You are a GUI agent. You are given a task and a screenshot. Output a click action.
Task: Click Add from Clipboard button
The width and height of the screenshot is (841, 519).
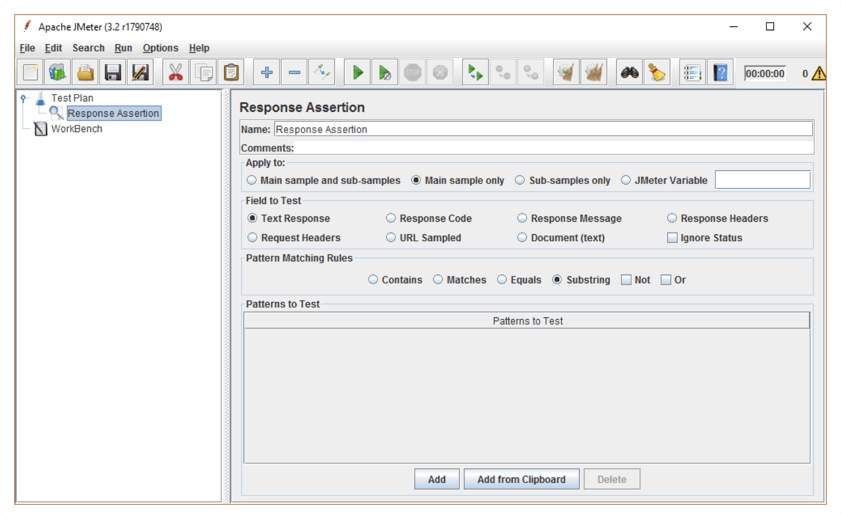521,479
